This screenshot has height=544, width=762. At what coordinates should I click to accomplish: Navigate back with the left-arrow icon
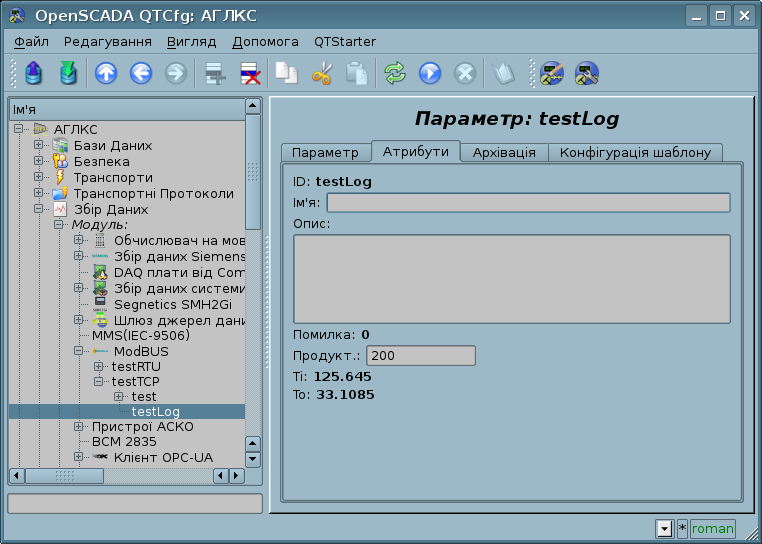pyautogui.click(x=141, y=73)
